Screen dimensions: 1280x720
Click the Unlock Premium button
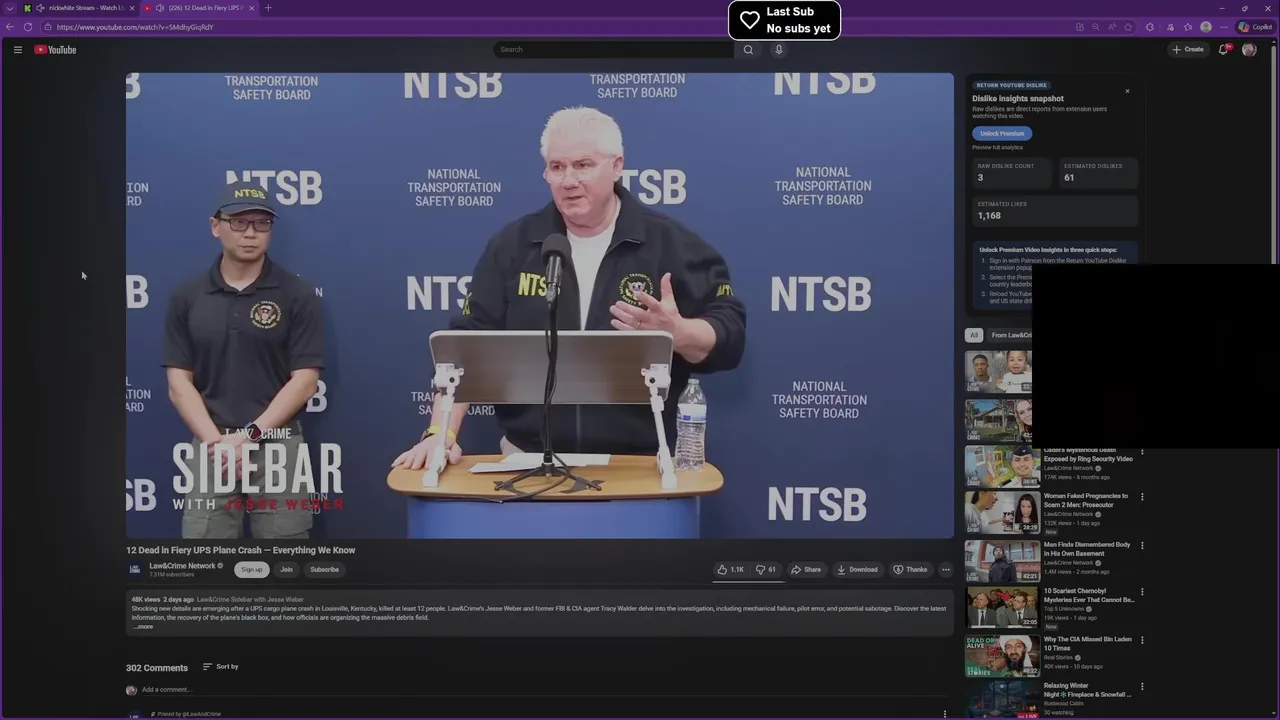(x=1002, y=133)
